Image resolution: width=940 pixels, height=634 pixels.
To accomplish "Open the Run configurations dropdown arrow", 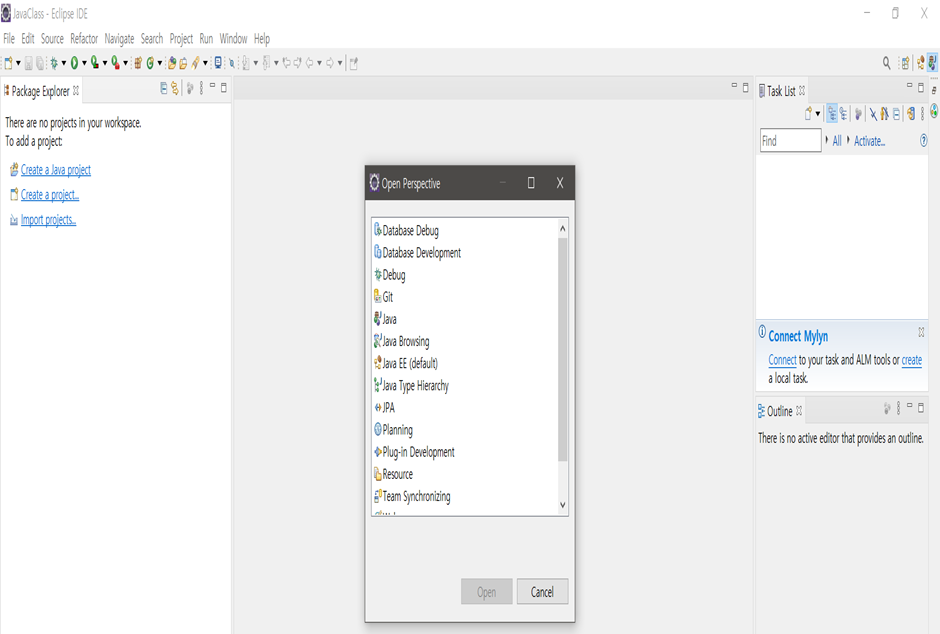I will pyautogui.click(x=84, y=63).
